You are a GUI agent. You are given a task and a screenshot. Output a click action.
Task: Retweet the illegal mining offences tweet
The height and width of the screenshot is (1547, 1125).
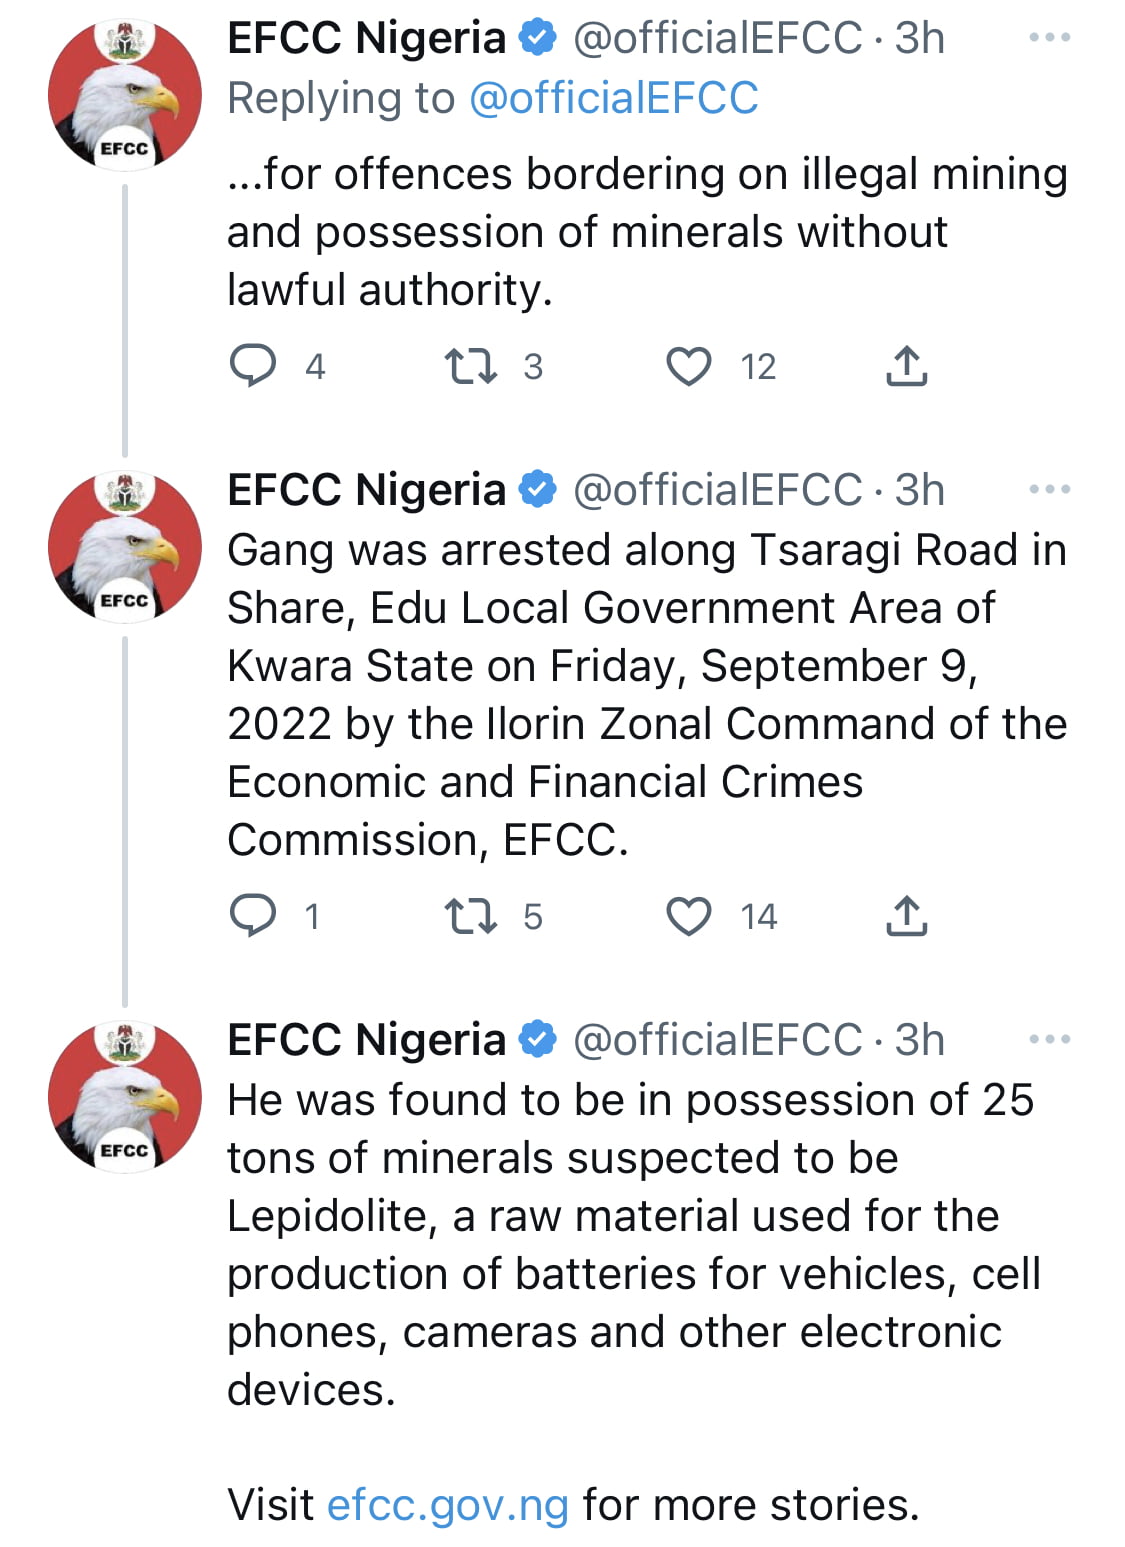471,366
